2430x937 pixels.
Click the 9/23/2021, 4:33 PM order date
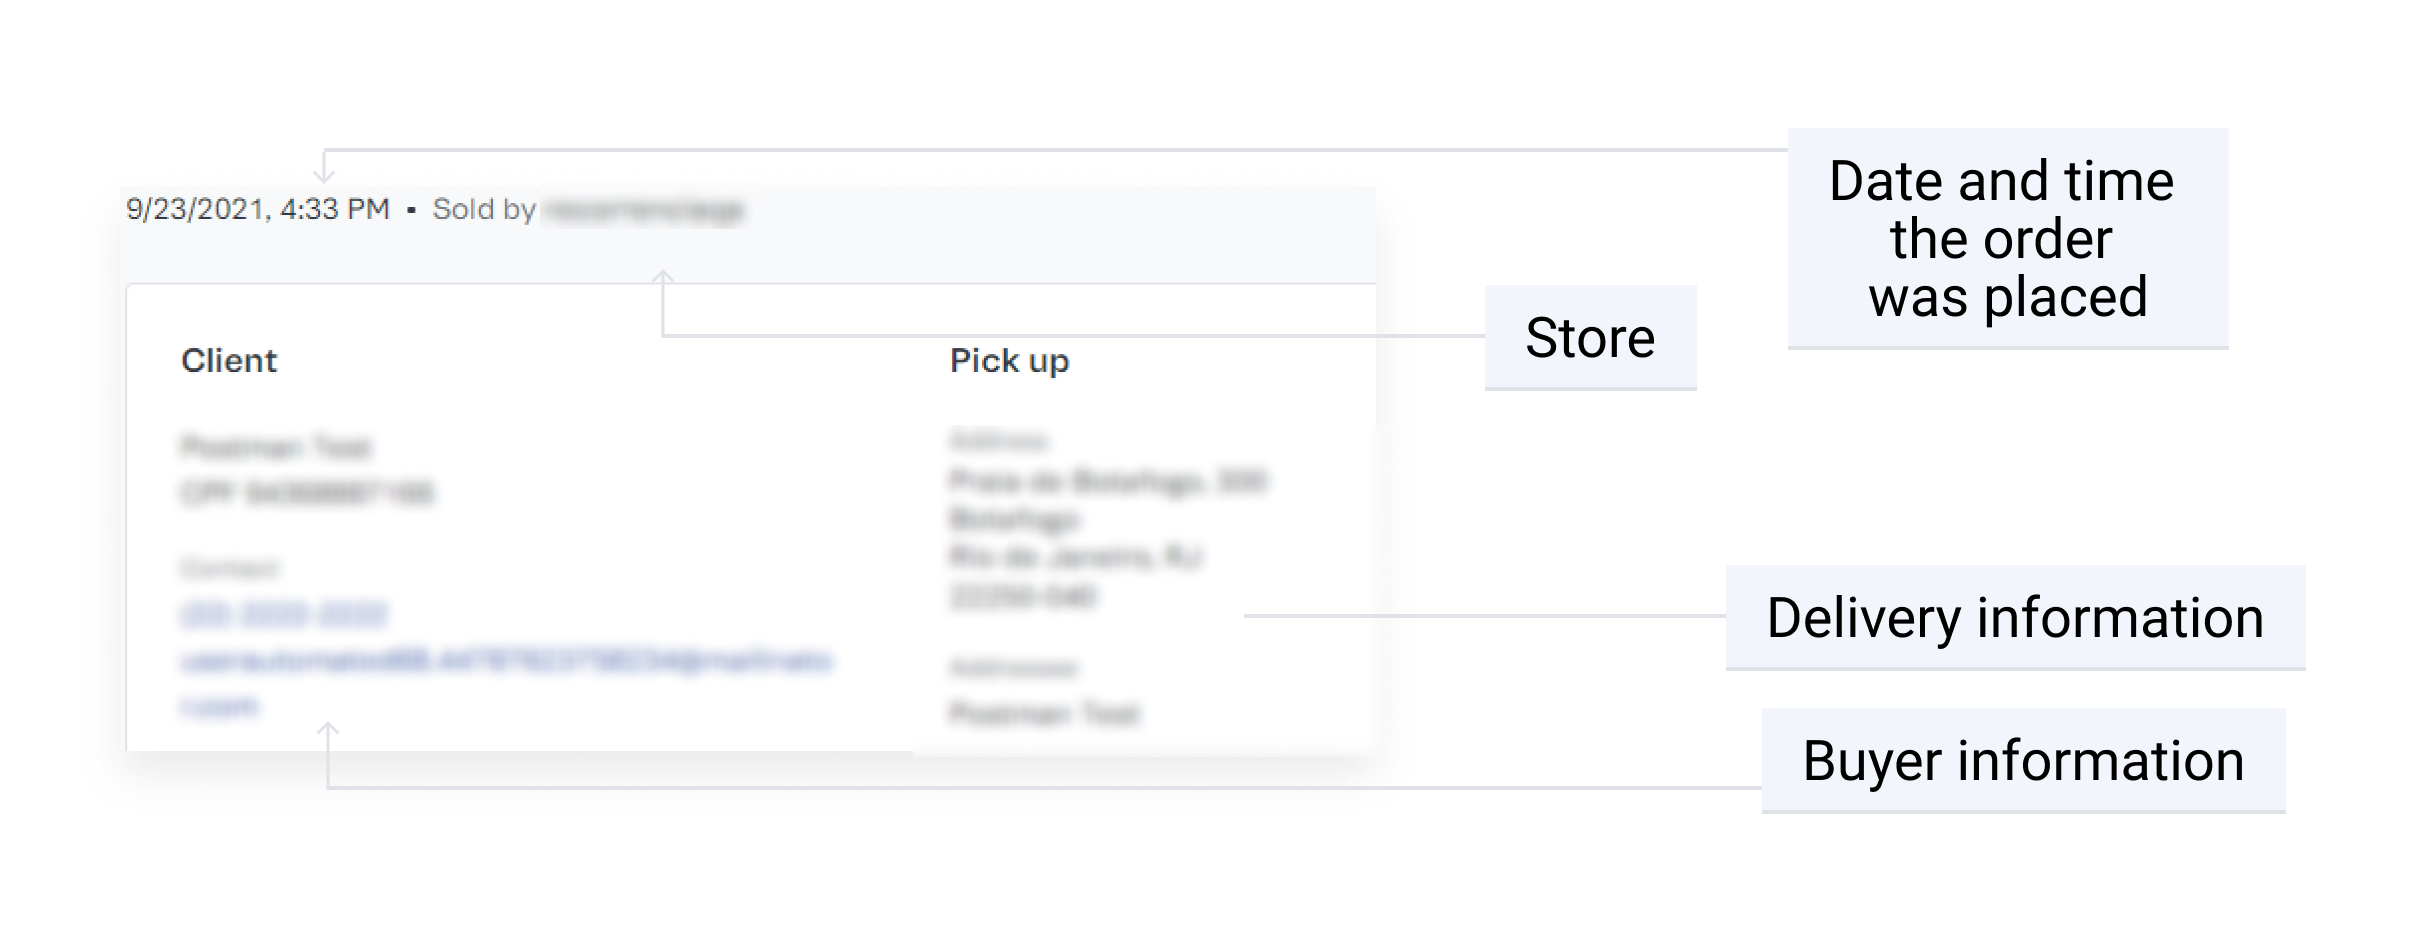pos(257,209)
